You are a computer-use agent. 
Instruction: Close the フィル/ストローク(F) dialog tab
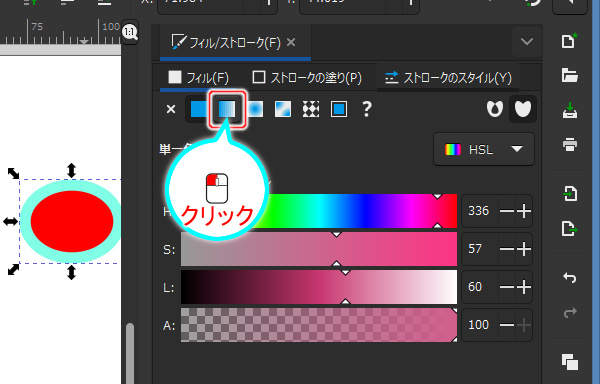tap(291, 42)
